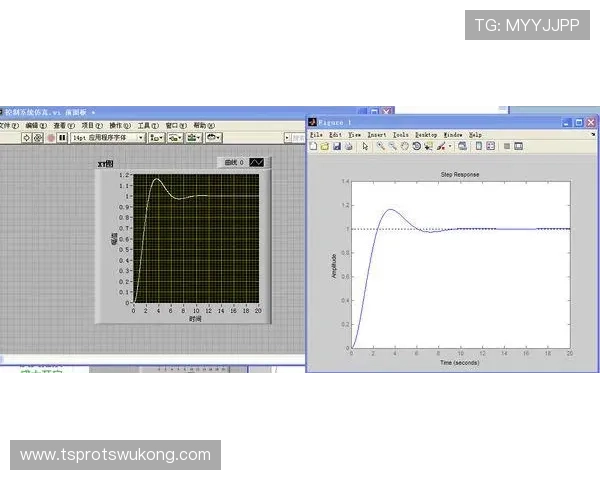Select the Edit Plot arrow tool
The width and height of the screenshot is (600, 480).
coord(365,146)
